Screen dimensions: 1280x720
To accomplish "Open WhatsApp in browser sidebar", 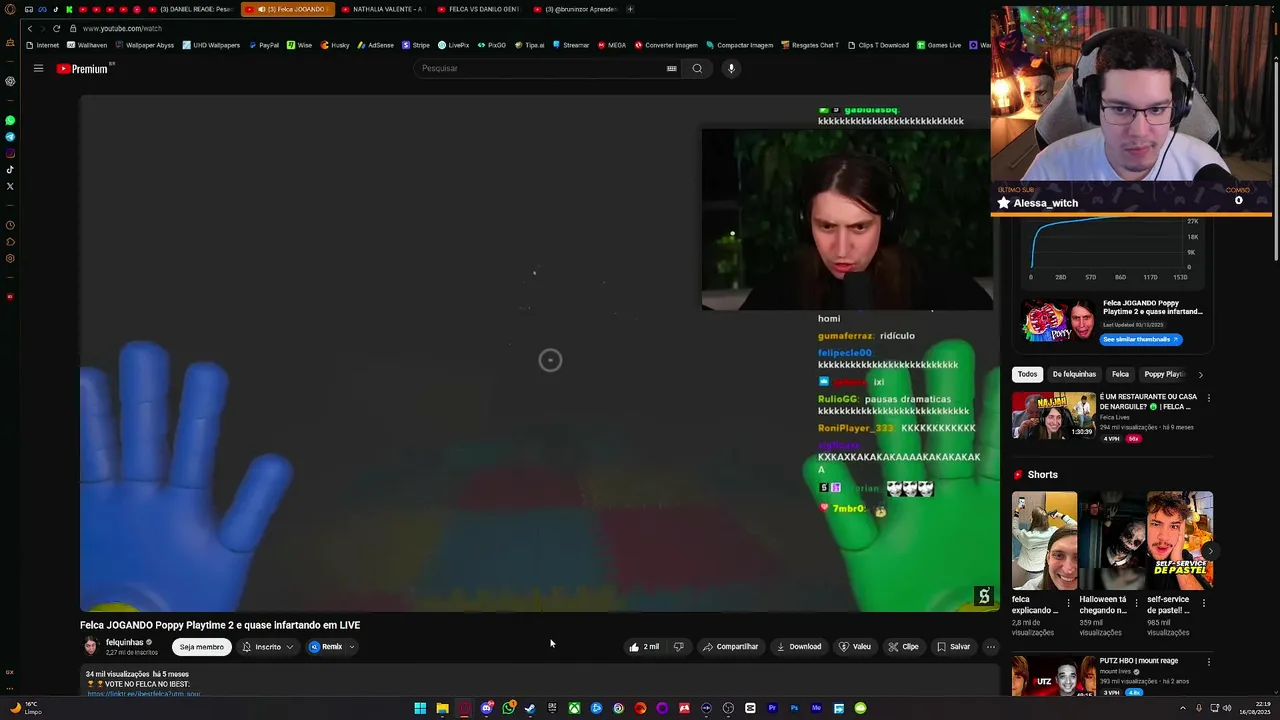I will [10, 120].
